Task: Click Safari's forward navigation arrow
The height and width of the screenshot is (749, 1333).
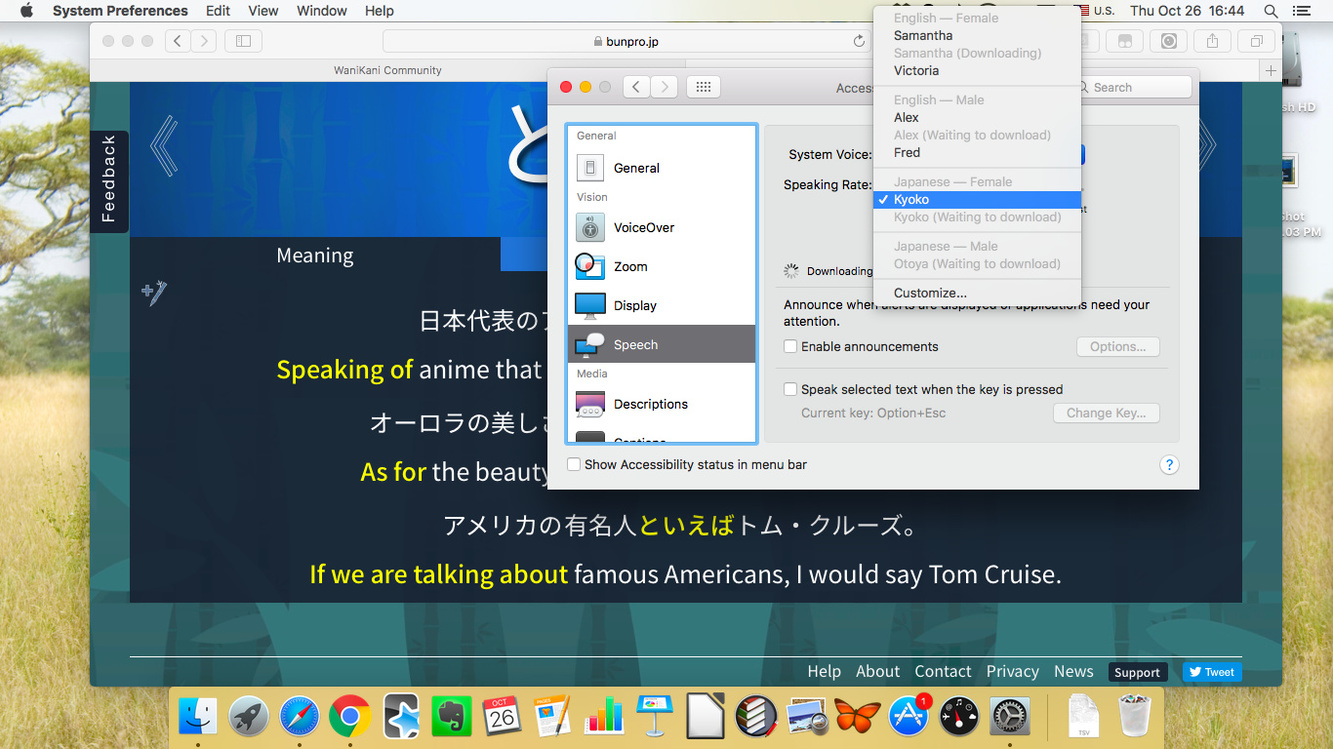Action: [x=204, y=41]
